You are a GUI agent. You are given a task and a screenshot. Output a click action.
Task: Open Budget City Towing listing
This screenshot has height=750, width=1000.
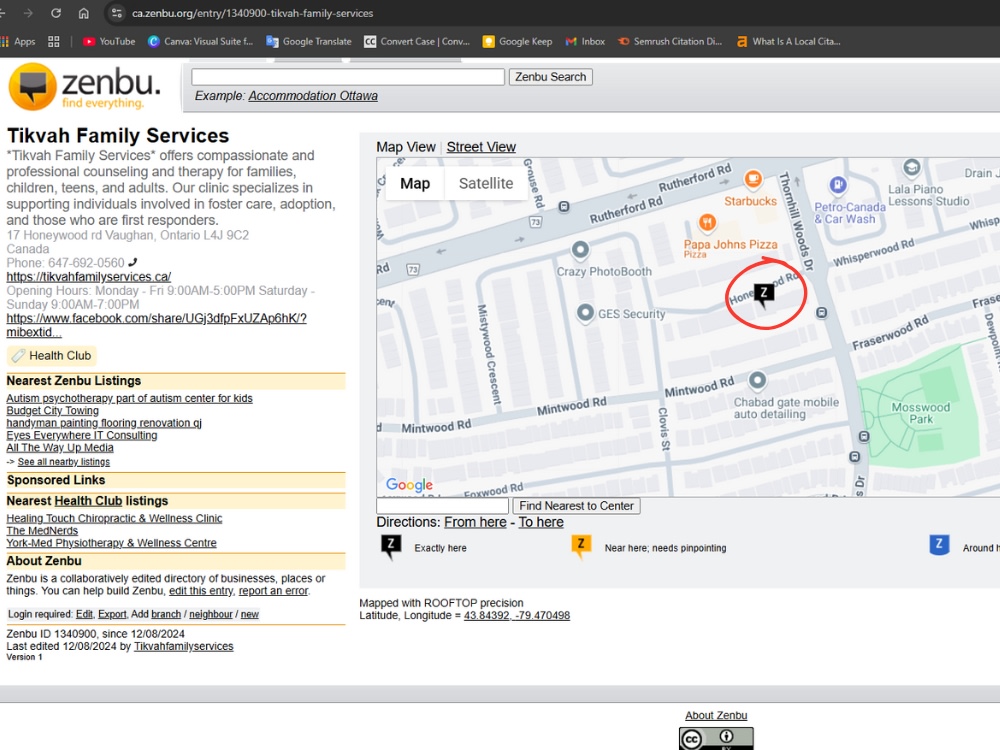pyautogui.click(x=52, y=411)
